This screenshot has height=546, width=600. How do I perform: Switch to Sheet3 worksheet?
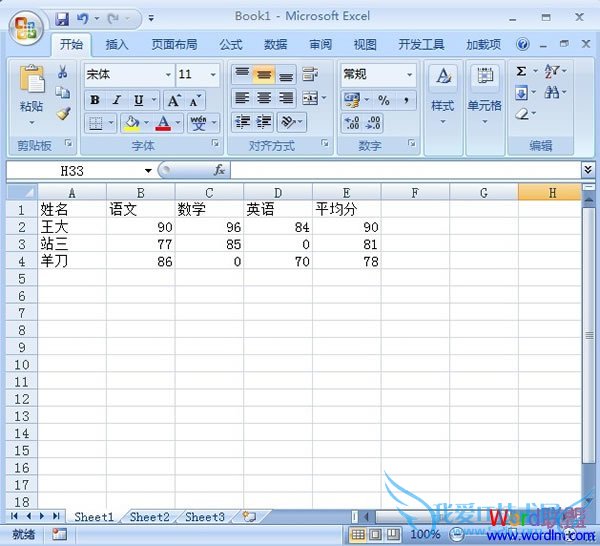tap(205, 517)
